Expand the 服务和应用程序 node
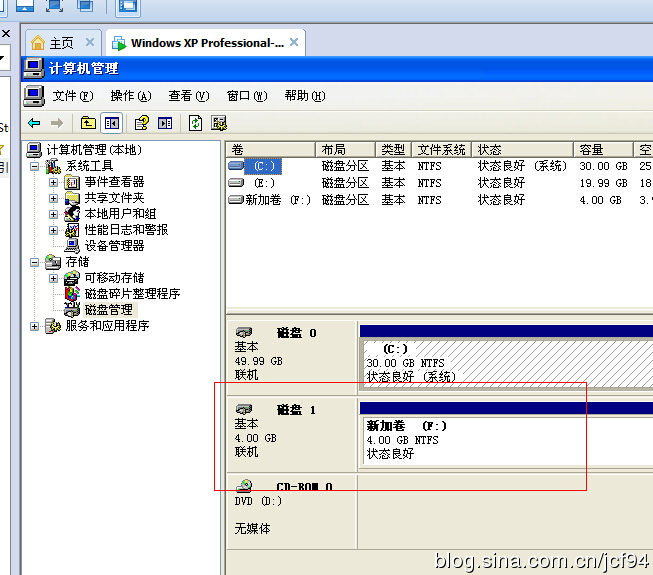This screenshot has height=575, width=653. pos(35,326)
